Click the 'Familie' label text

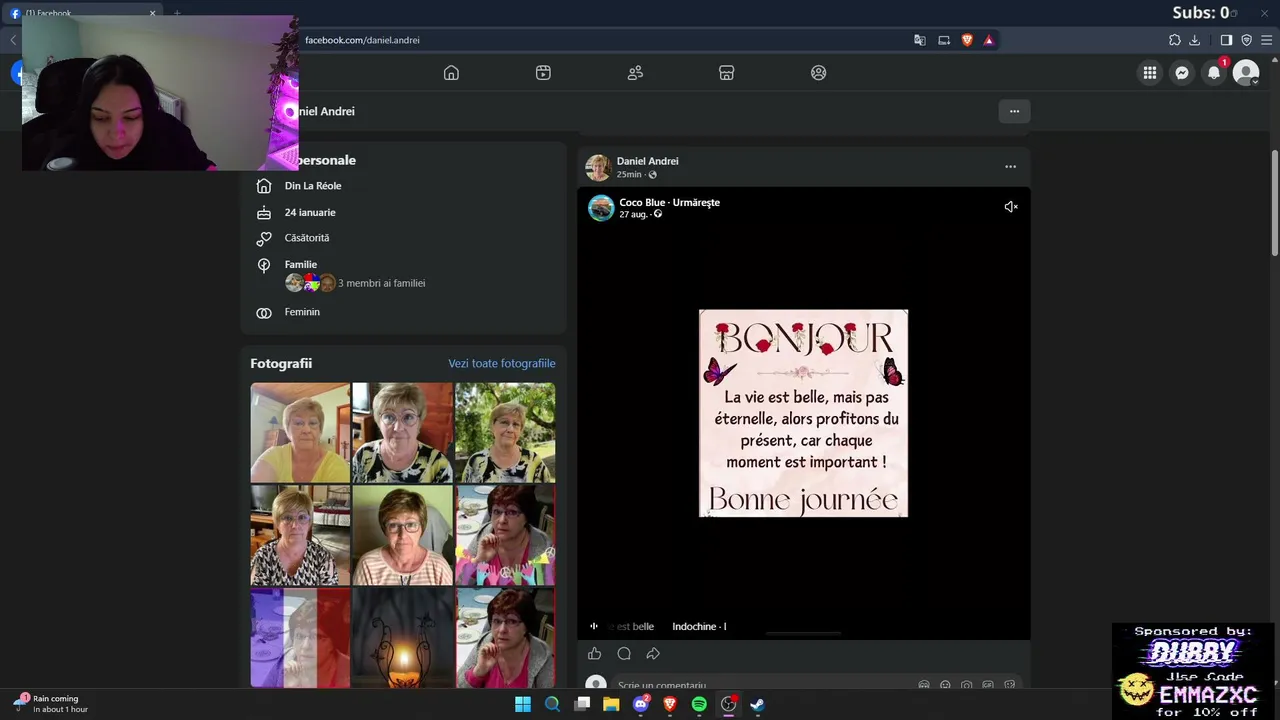pos(301,264)
